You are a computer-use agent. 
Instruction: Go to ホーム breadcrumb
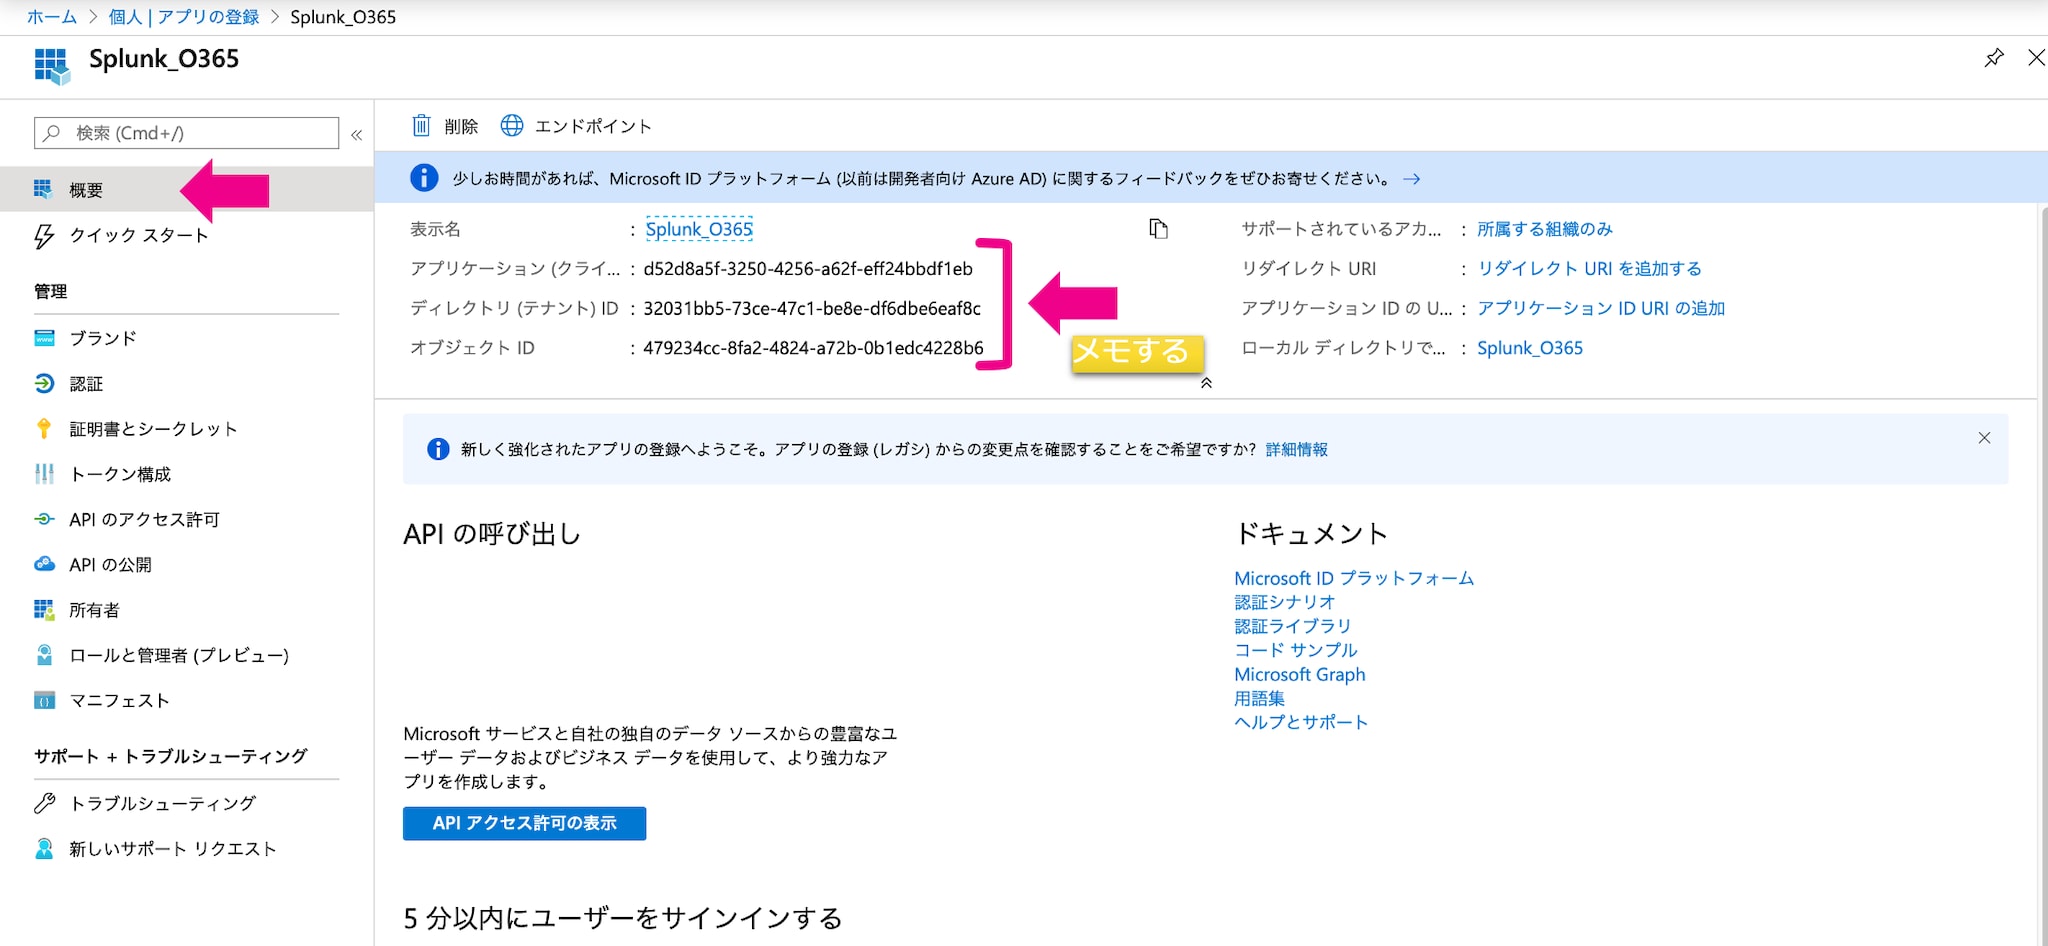51,17
